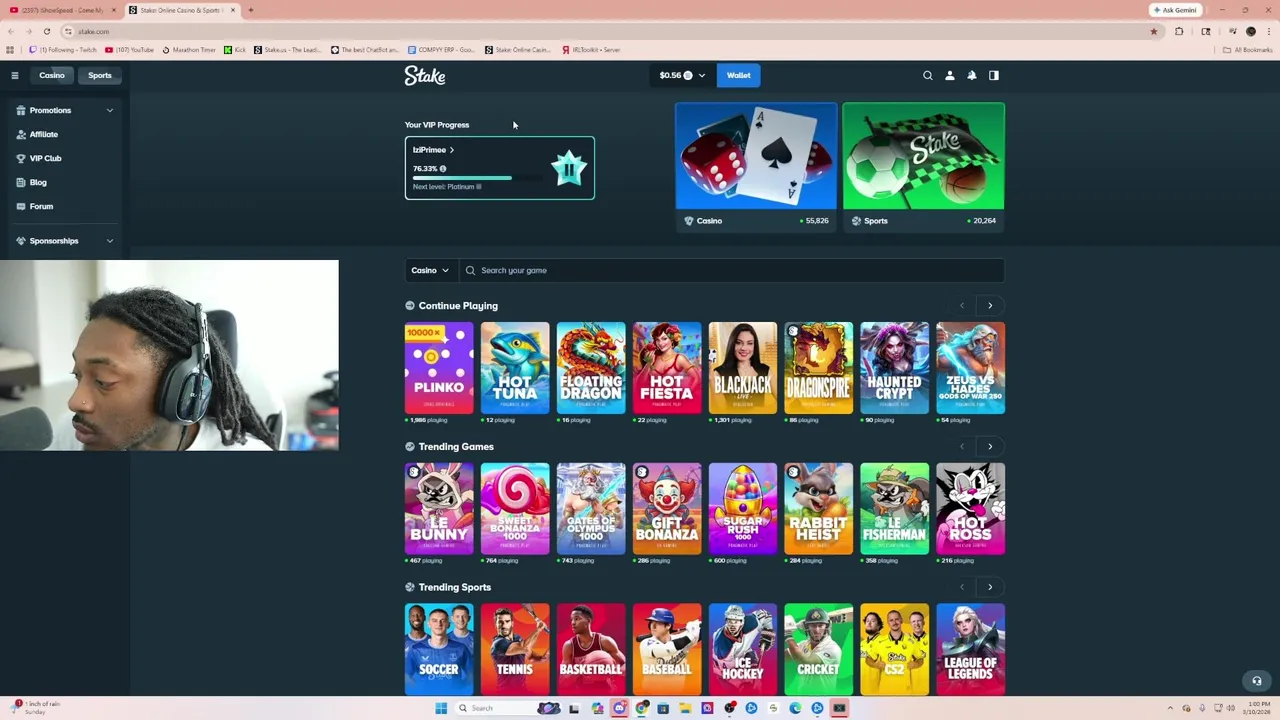Viewport: 1280px width, 720px height.
Task: Click Ask Gemini button in Chrome
Action: [1175, 10]
